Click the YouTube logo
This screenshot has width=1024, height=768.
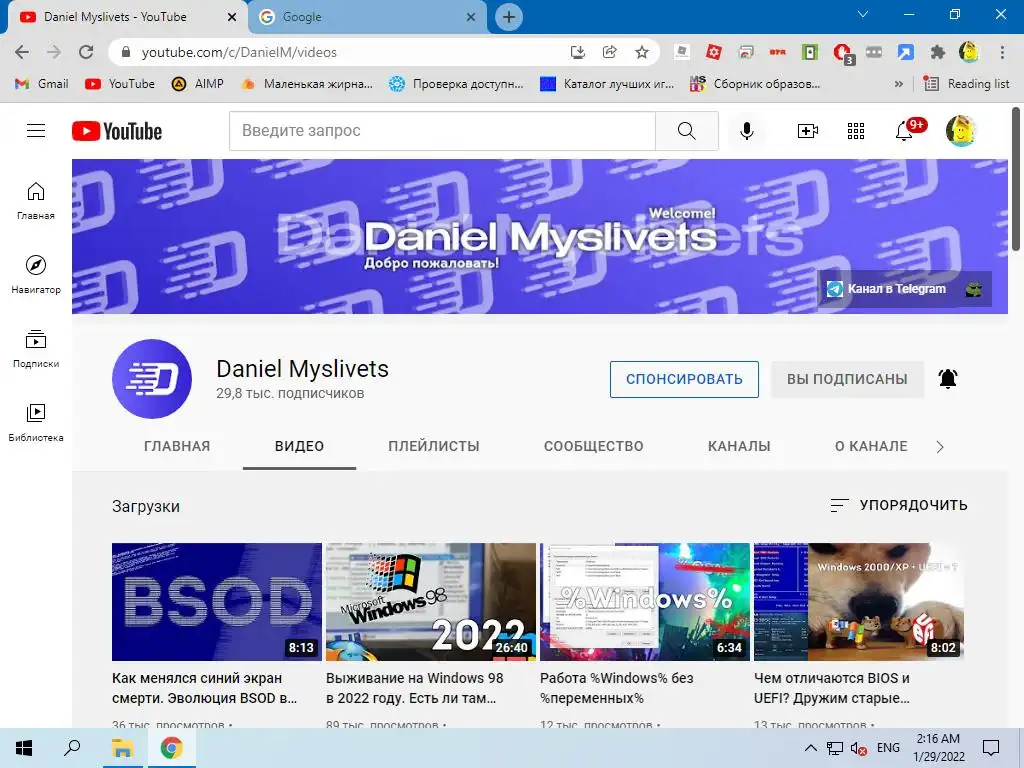(x=117, y=131)
